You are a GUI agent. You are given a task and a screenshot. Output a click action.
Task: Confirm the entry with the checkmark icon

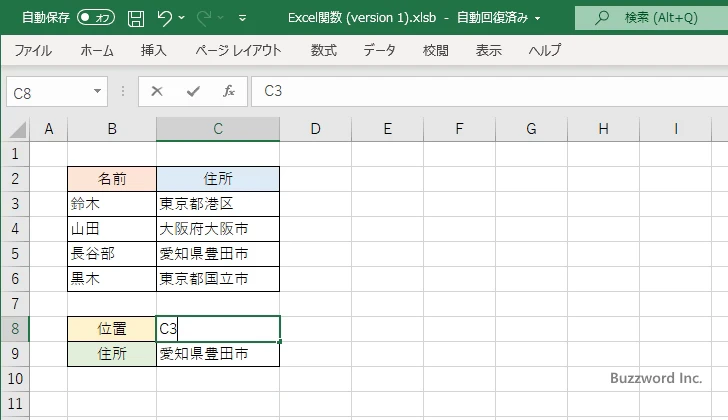pyautogui.click(x=193, y=91)
